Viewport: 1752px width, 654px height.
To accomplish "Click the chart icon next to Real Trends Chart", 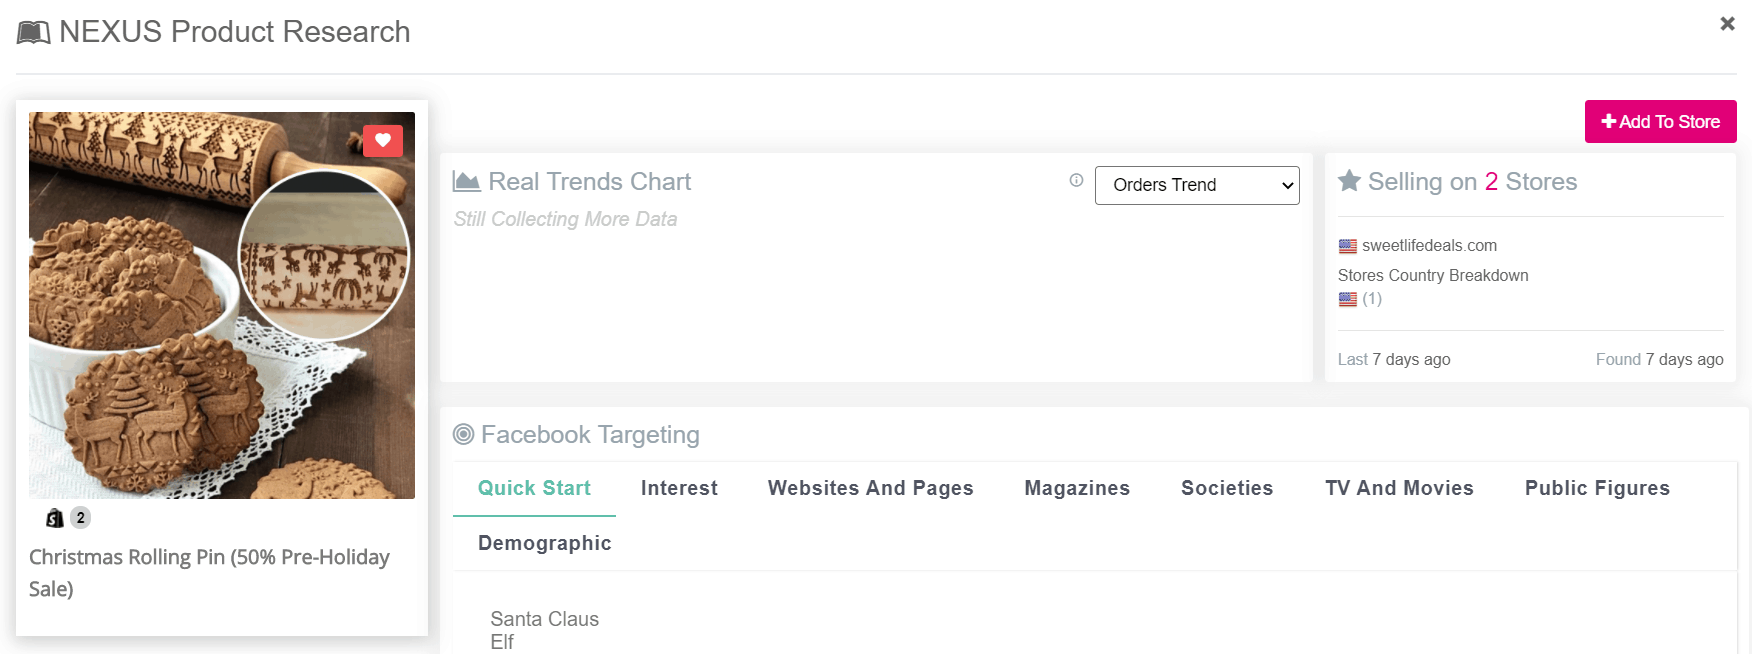I will 466,180.
